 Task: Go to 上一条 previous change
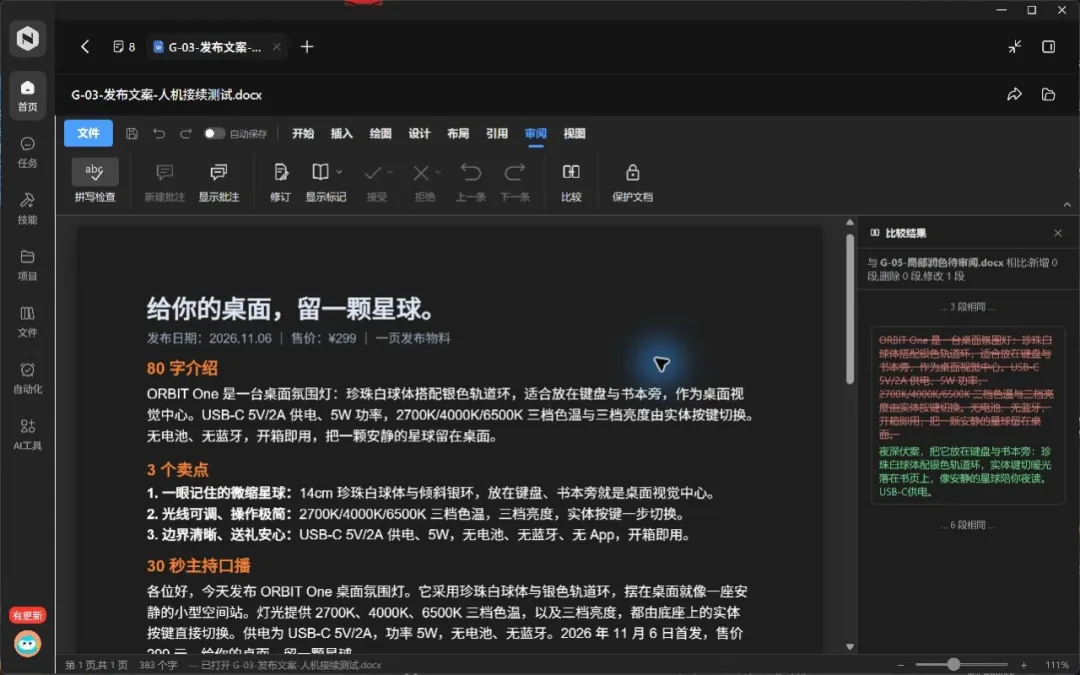click(471, 182)
